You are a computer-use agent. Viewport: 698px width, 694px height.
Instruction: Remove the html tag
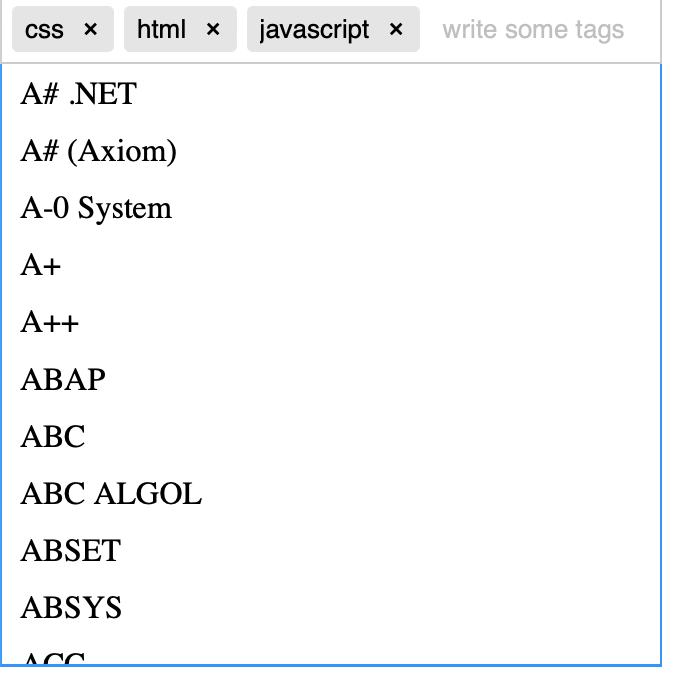pyautogui.click(x=213, y=29)
